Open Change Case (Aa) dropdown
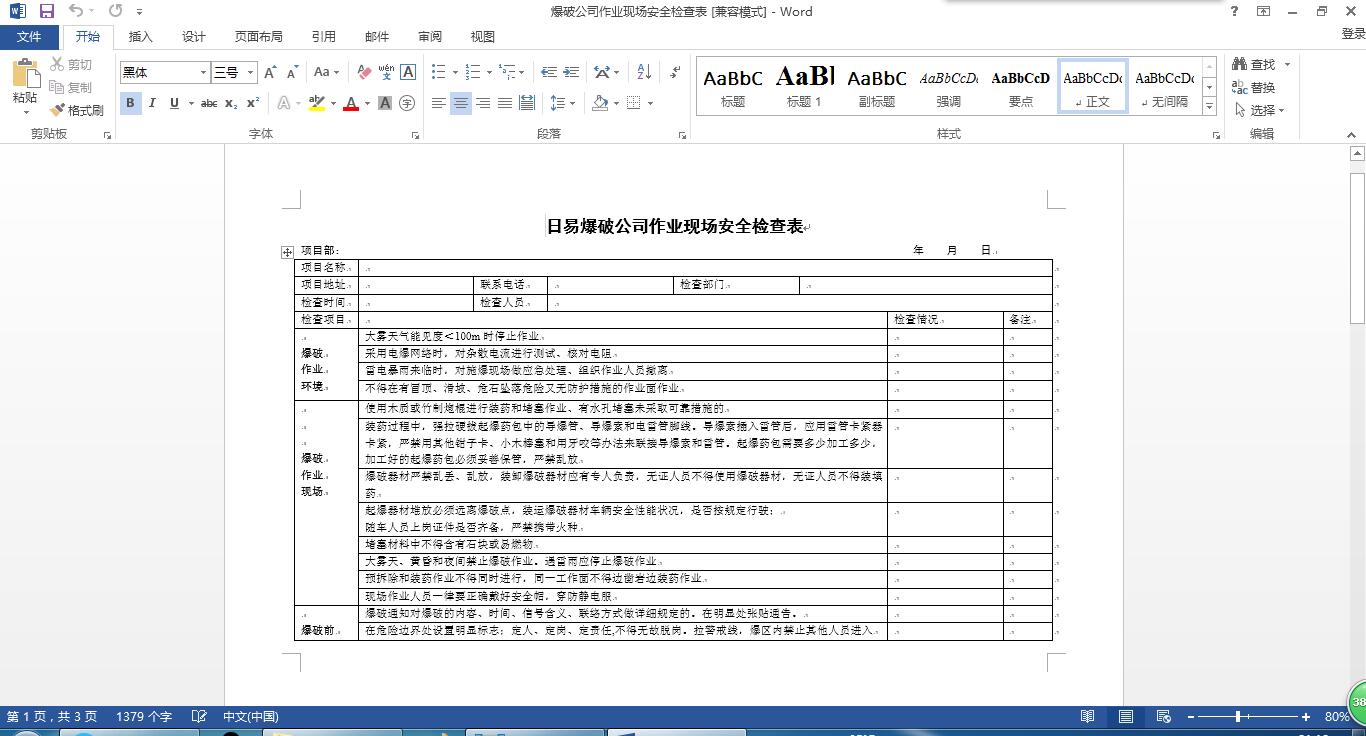 (x=326, y=72)
